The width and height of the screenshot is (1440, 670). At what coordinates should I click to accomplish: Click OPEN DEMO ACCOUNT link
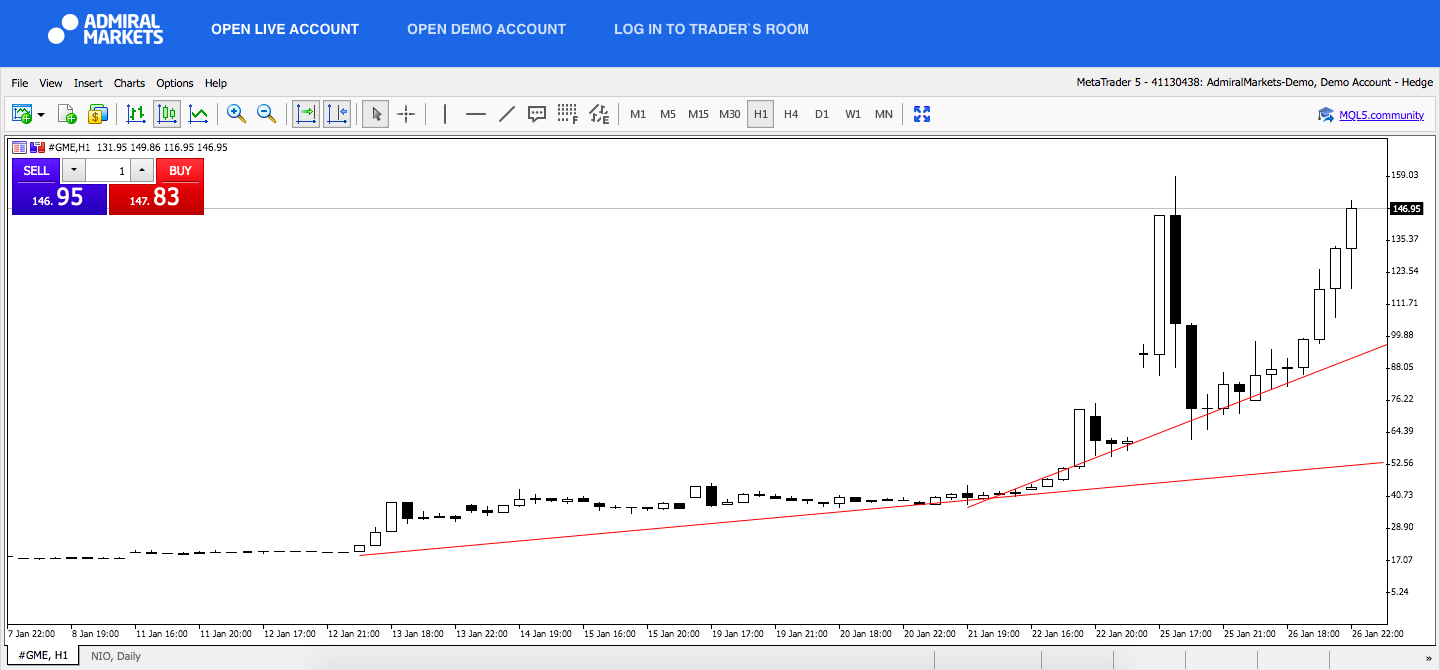click(486, 29)
